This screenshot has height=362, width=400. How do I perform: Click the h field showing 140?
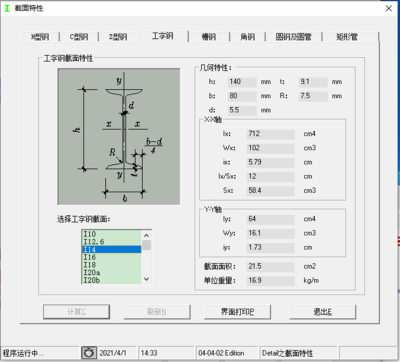coord(242,82)
